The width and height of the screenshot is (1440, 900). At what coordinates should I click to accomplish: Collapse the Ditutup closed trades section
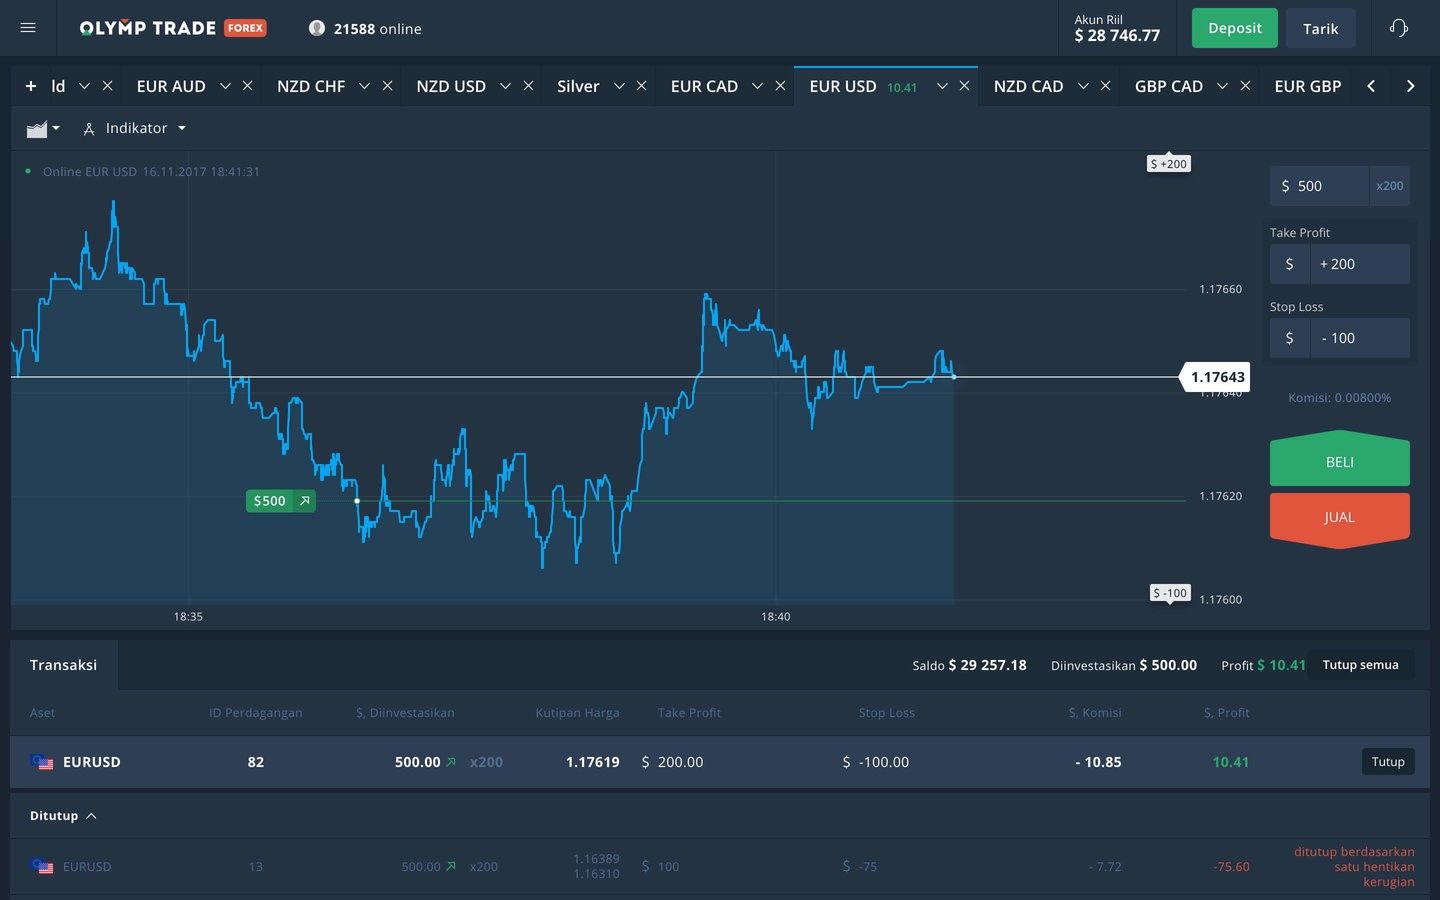click(x=63, y=816)
